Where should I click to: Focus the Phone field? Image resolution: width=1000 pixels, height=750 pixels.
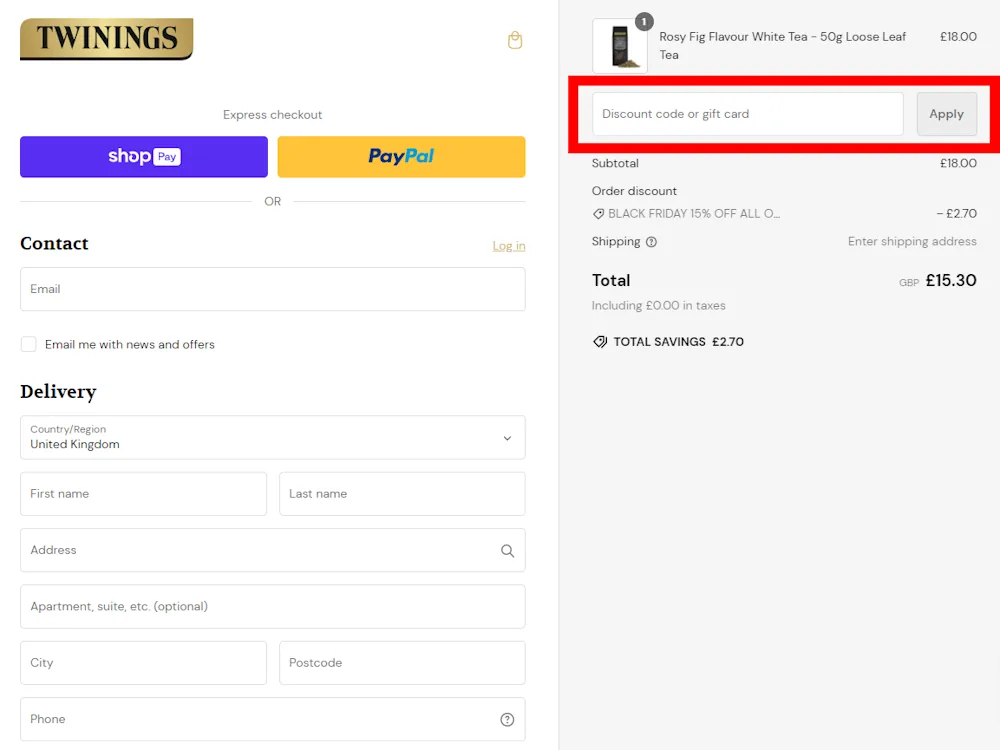[272, 719]
